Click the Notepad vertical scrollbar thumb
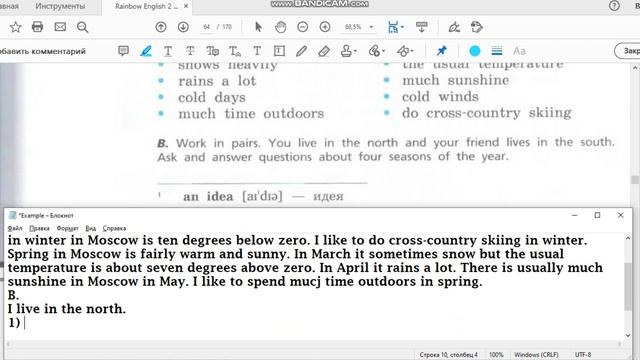Viewport: 640px width, 360px height. click(628, 287)
